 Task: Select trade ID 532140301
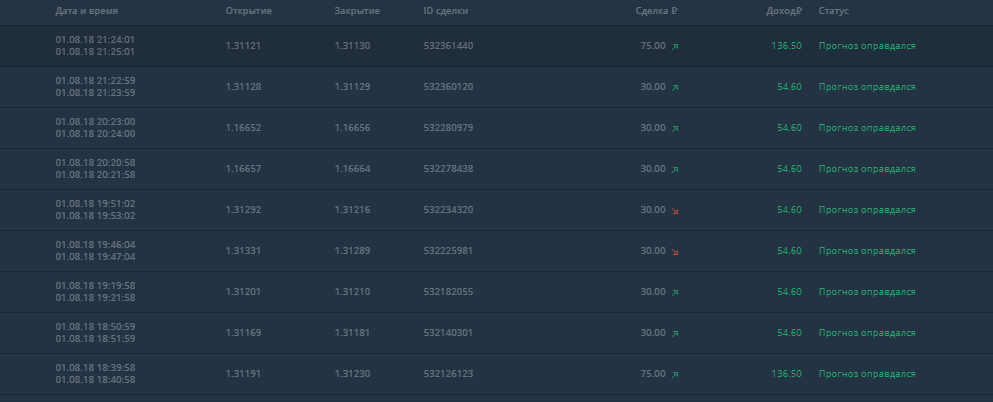pos(448,332)
